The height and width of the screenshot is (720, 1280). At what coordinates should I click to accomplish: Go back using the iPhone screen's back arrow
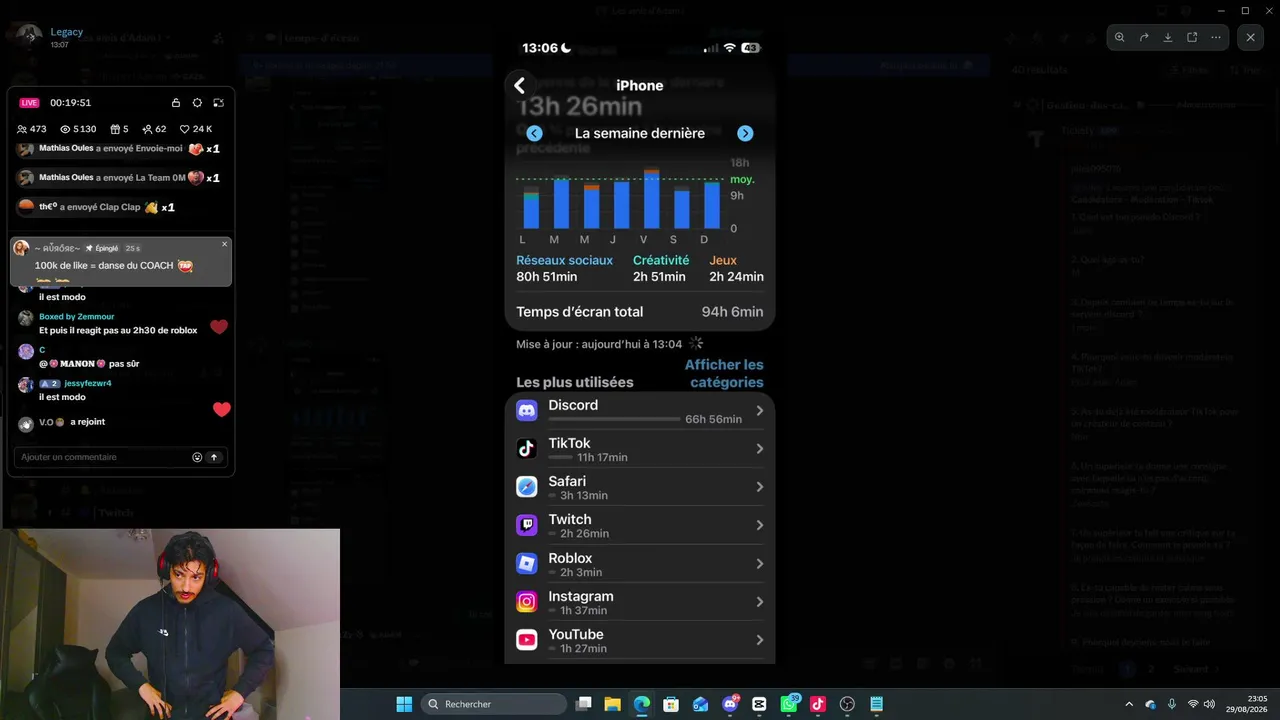[x=519, y=85]
